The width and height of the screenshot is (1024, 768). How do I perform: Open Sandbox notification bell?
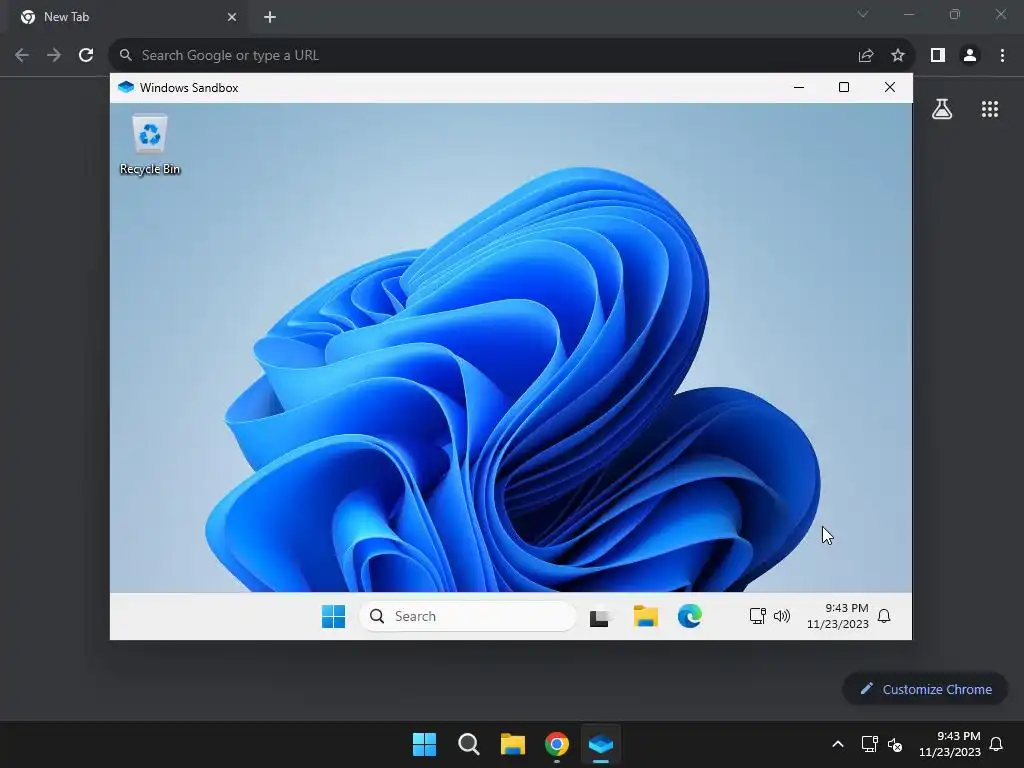coord(884,616)
